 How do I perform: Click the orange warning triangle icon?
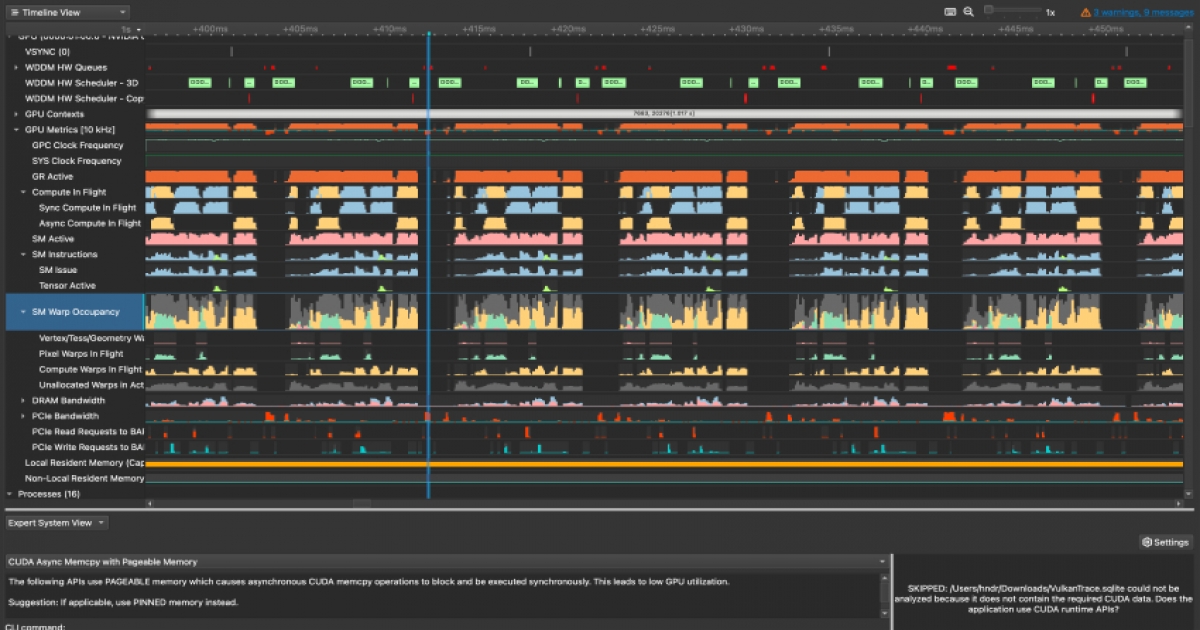tap(1085, 12)
